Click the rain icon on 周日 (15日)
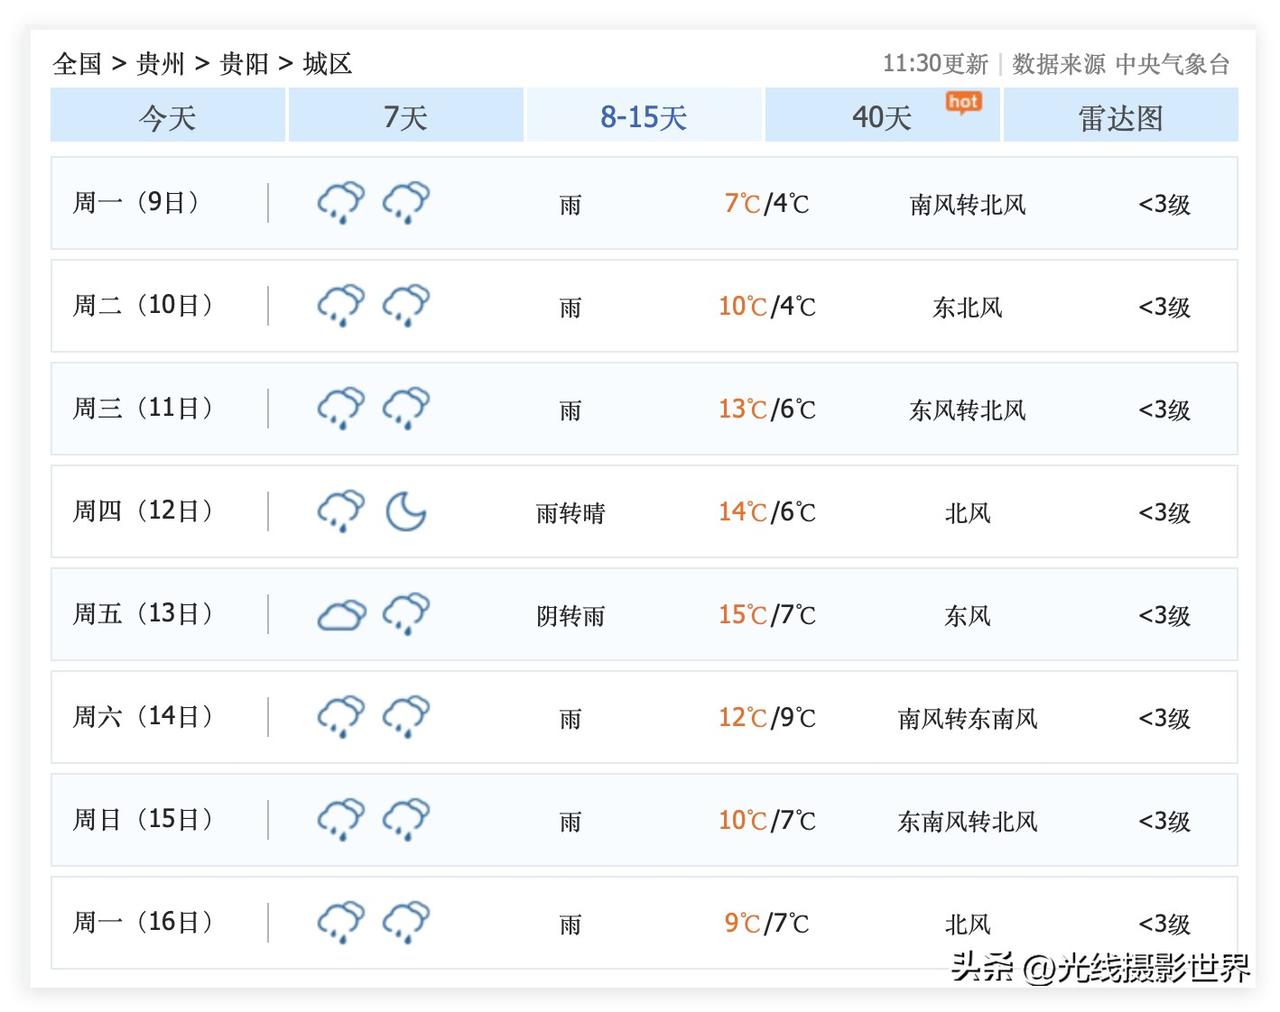The image size is (1280, 1012). point(340,819)
